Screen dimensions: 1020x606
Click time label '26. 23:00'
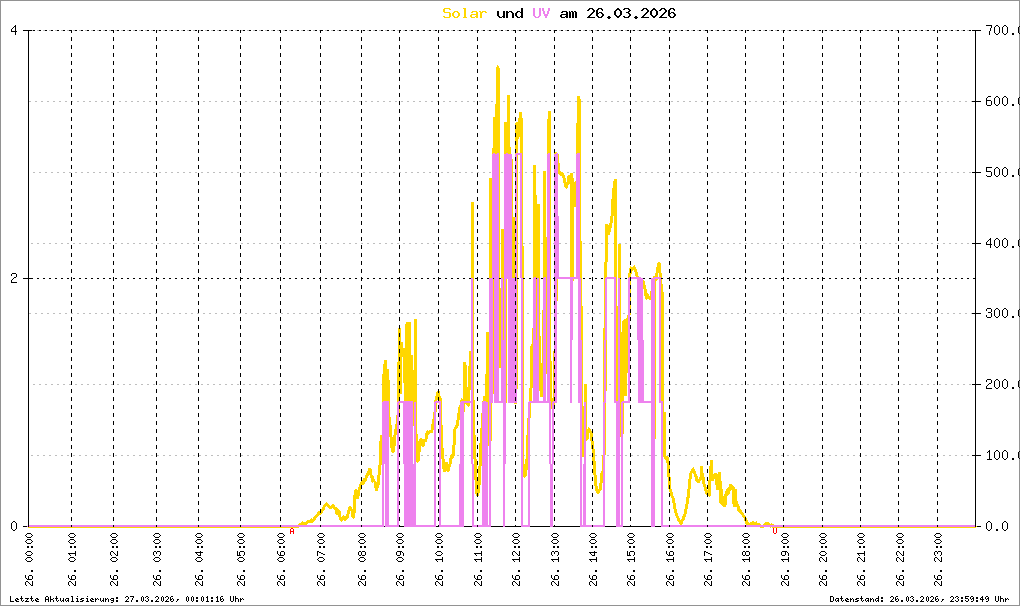coord(937,560)
